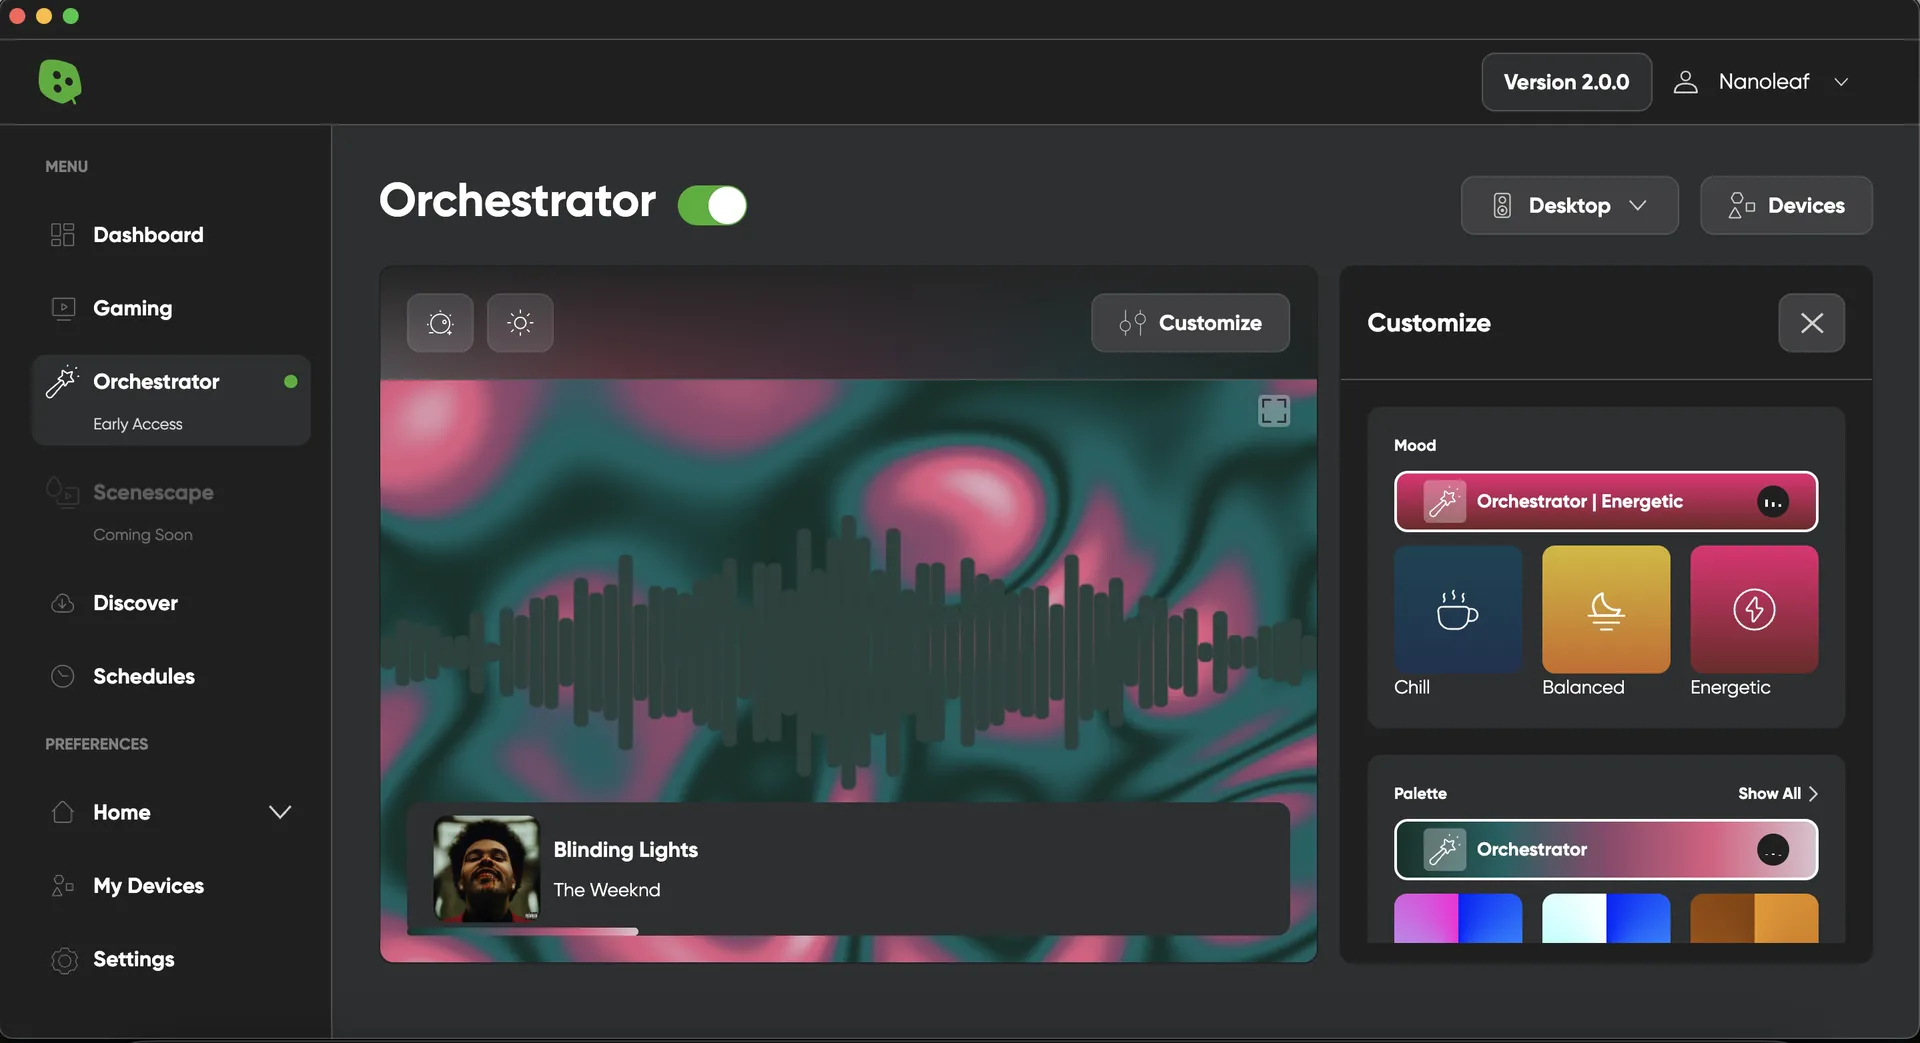Click the green Nanoleaf logo icon
This screenshot has width=1920, height=1043.
[x=60, y=82]
